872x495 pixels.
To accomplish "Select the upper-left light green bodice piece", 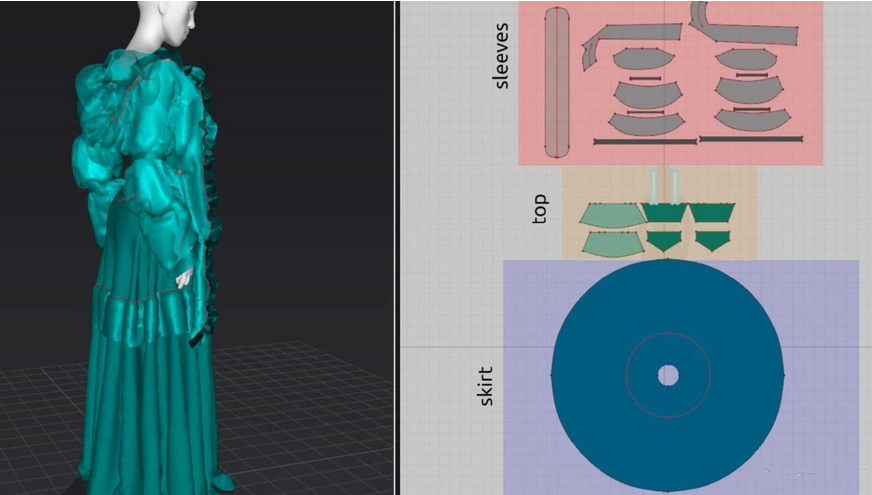I will click(x=609, y=214).
